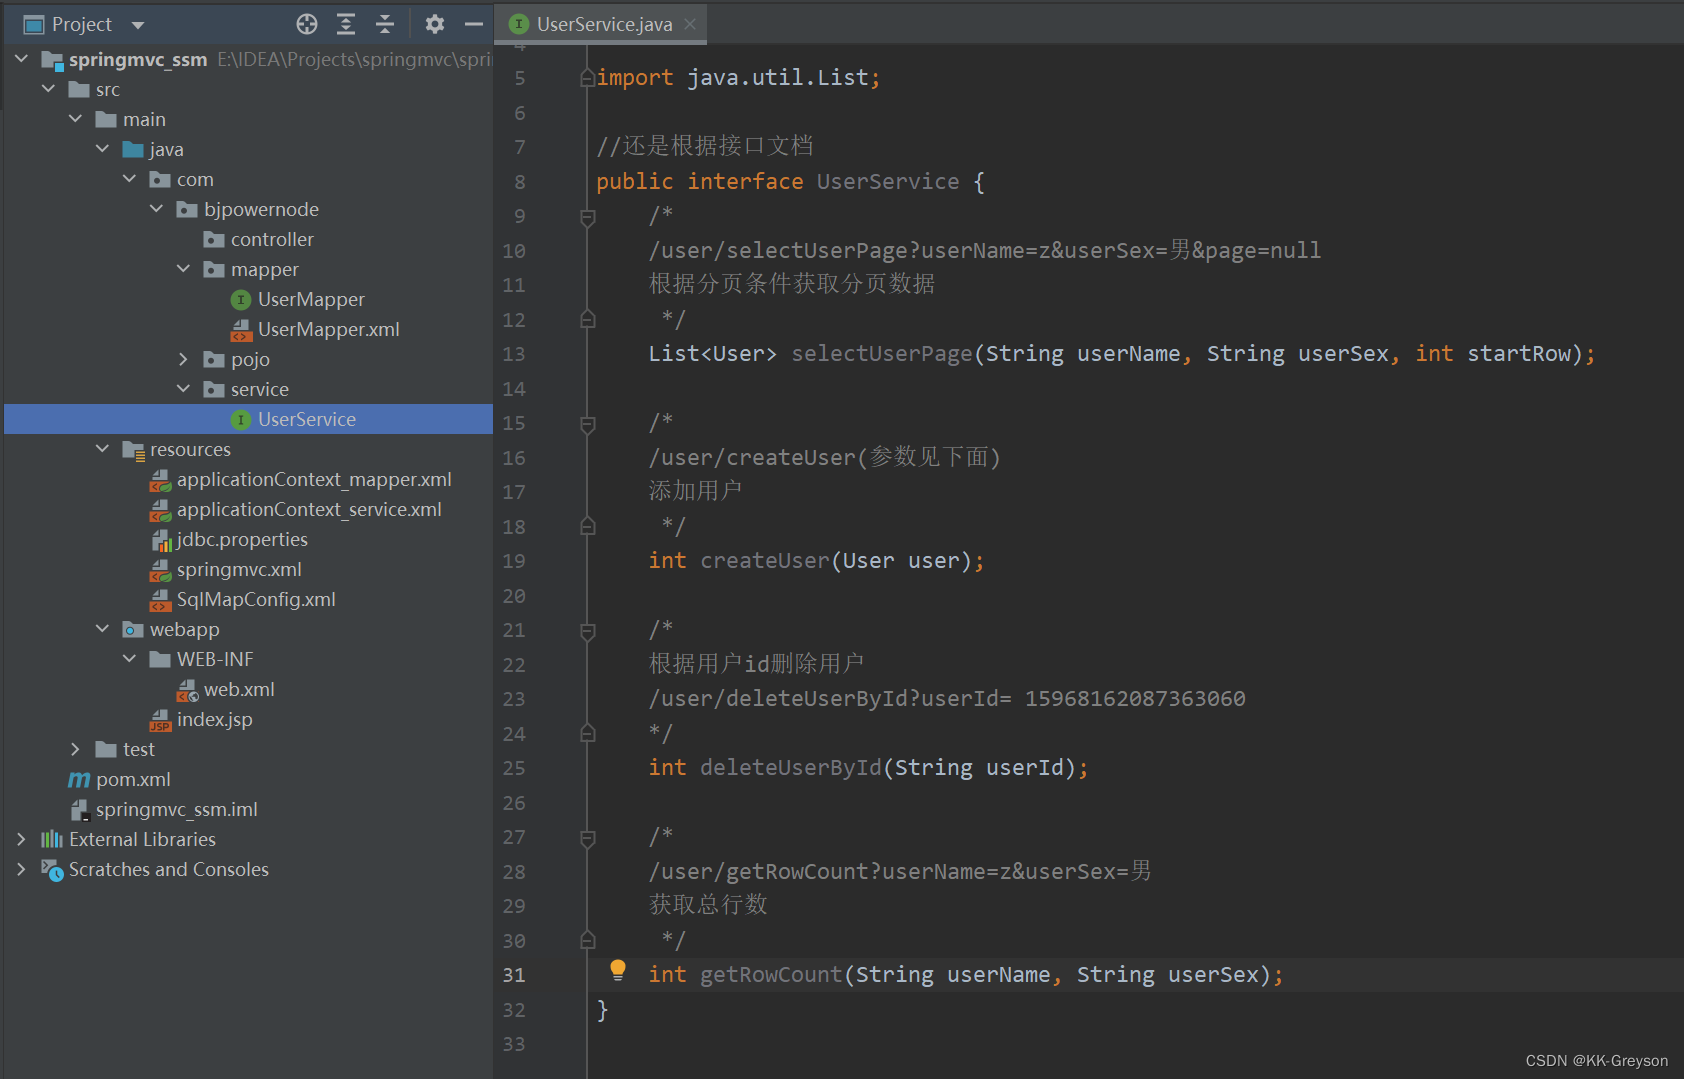Click the External Libraries icon
This screenshot has height=1079, width=1684.
52,839
